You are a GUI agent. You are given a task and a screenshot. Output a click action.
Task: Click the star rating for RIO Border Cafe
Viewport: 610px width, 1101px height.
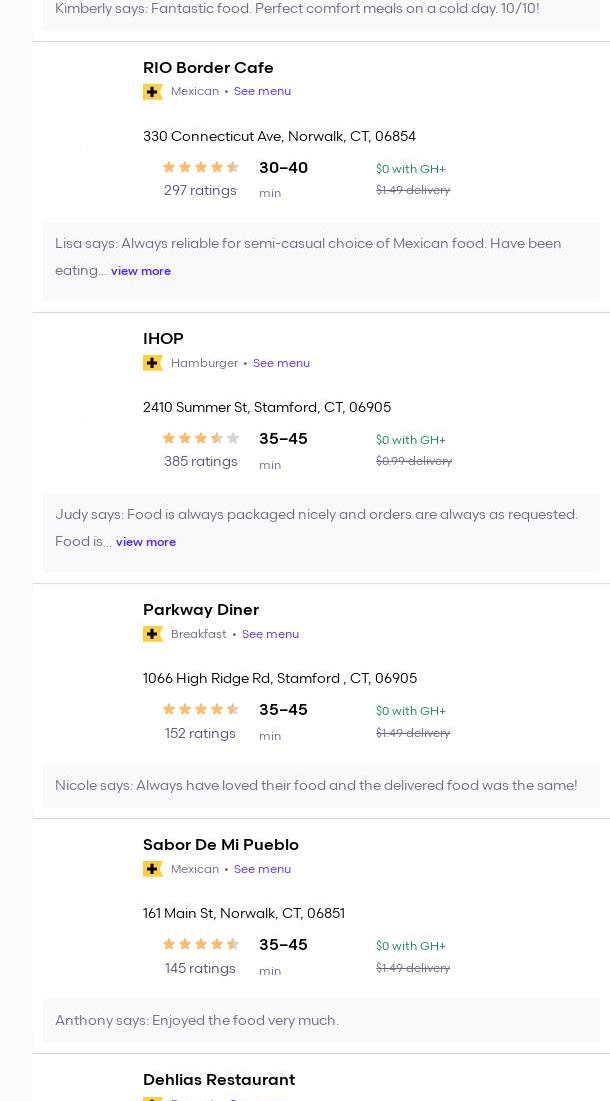click(201, 168)
